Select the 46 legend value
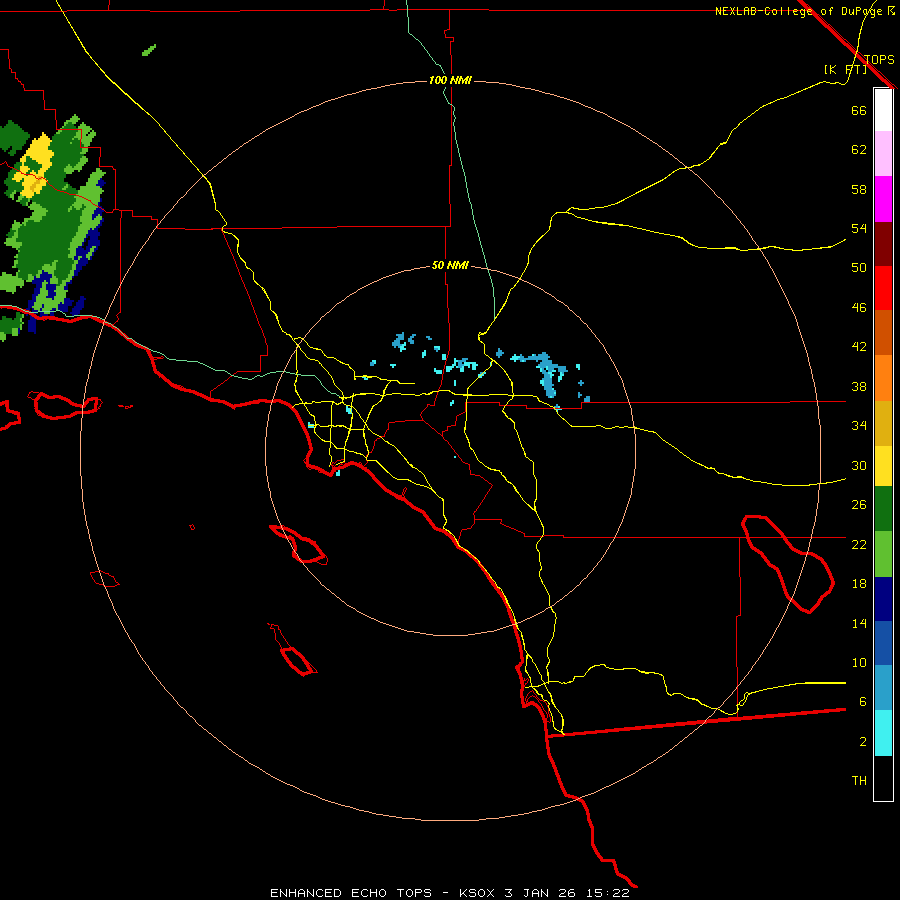This screenshot has height=900, width=900. pos(859,308)
